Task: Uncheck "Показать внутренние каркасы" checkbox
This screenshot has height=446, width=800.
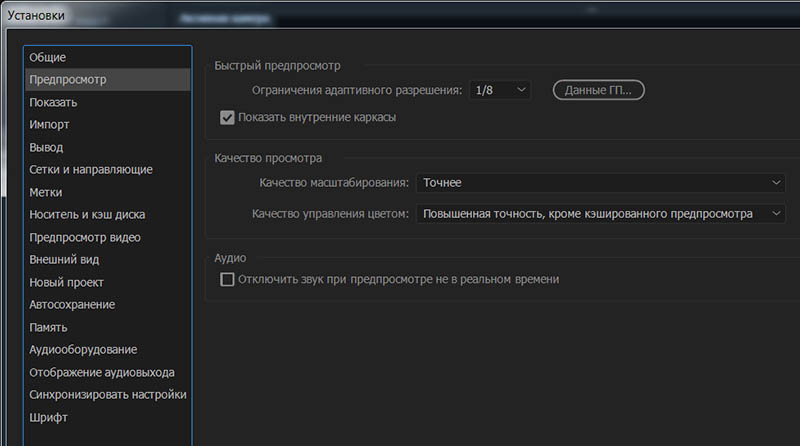Action: pyautogui.click(x=227, y=117)
